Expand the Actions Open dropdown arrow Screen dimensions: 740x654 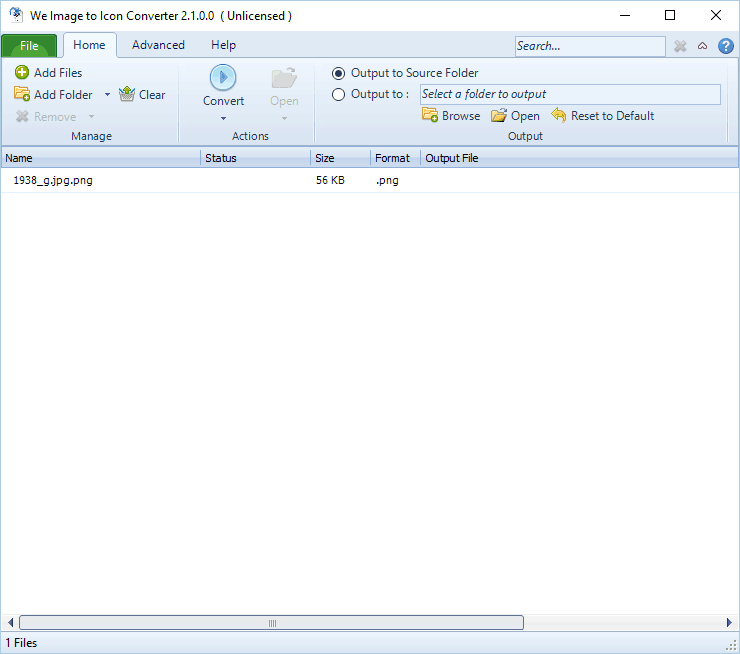click(x=284, y=118)
